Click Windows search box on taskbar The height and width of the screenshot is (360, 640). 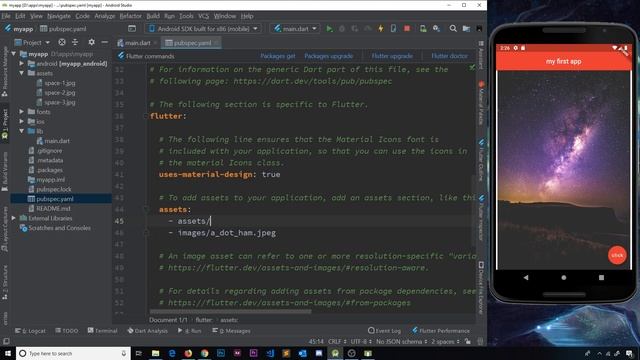pyautogui.click(x=73, y=353)
